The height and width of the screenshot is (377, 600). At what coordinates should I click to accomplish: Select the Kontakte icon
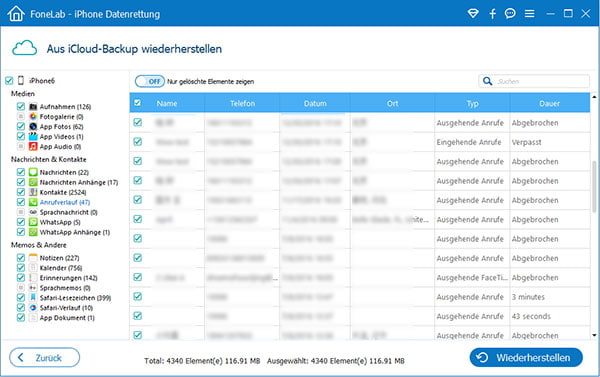33,192
